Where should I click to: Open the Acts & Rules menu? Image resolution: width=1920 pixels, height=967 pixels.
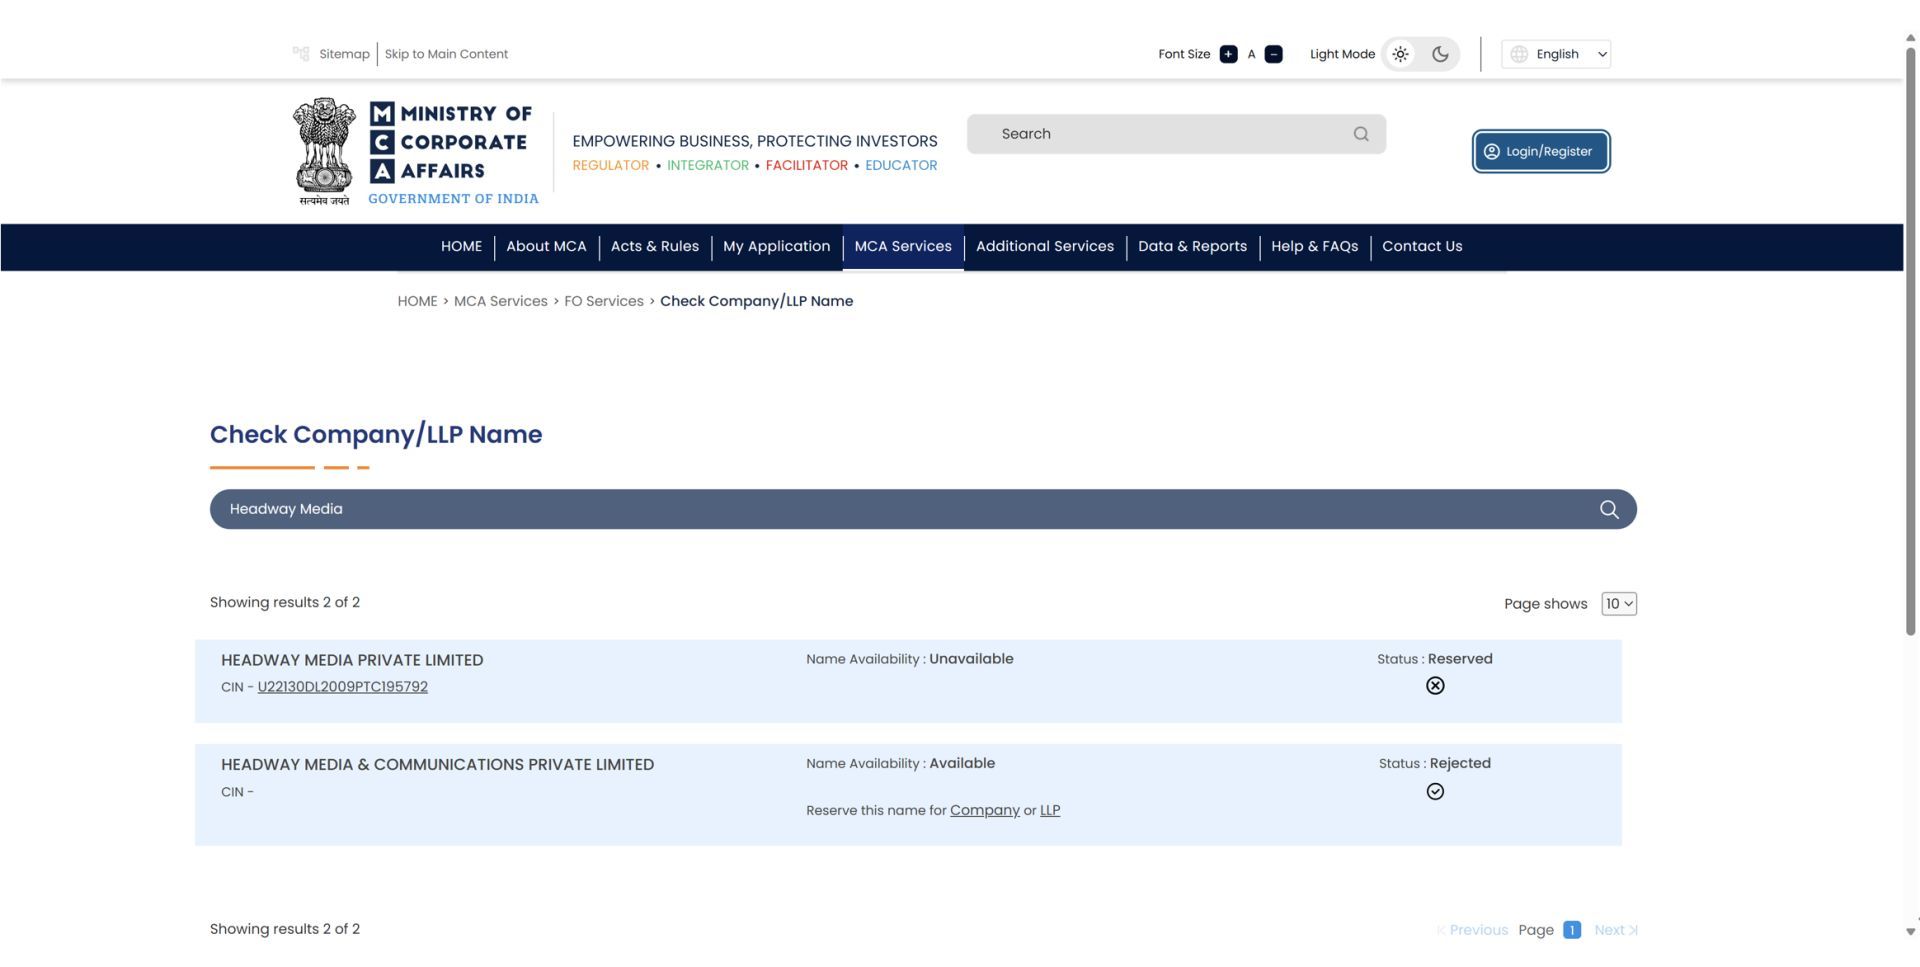655,246
